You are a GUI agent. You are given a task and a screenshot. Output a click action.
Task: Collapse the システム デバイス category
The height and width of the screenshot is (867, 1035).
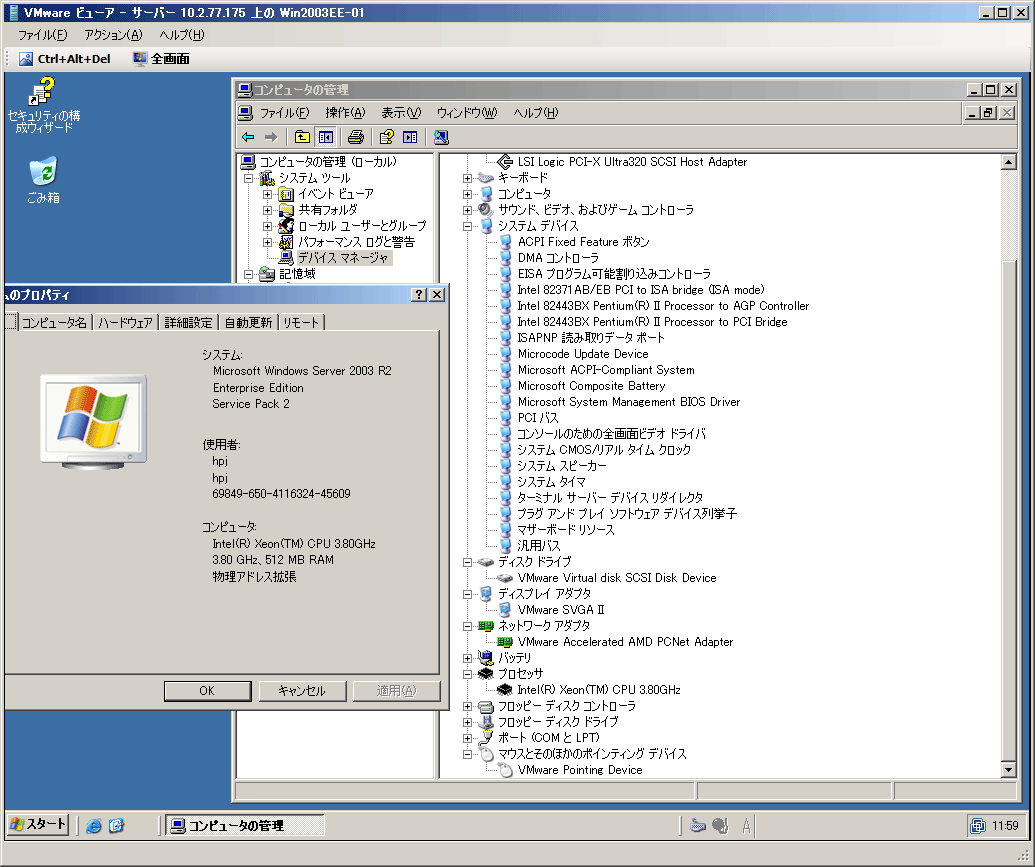[467, 226]
